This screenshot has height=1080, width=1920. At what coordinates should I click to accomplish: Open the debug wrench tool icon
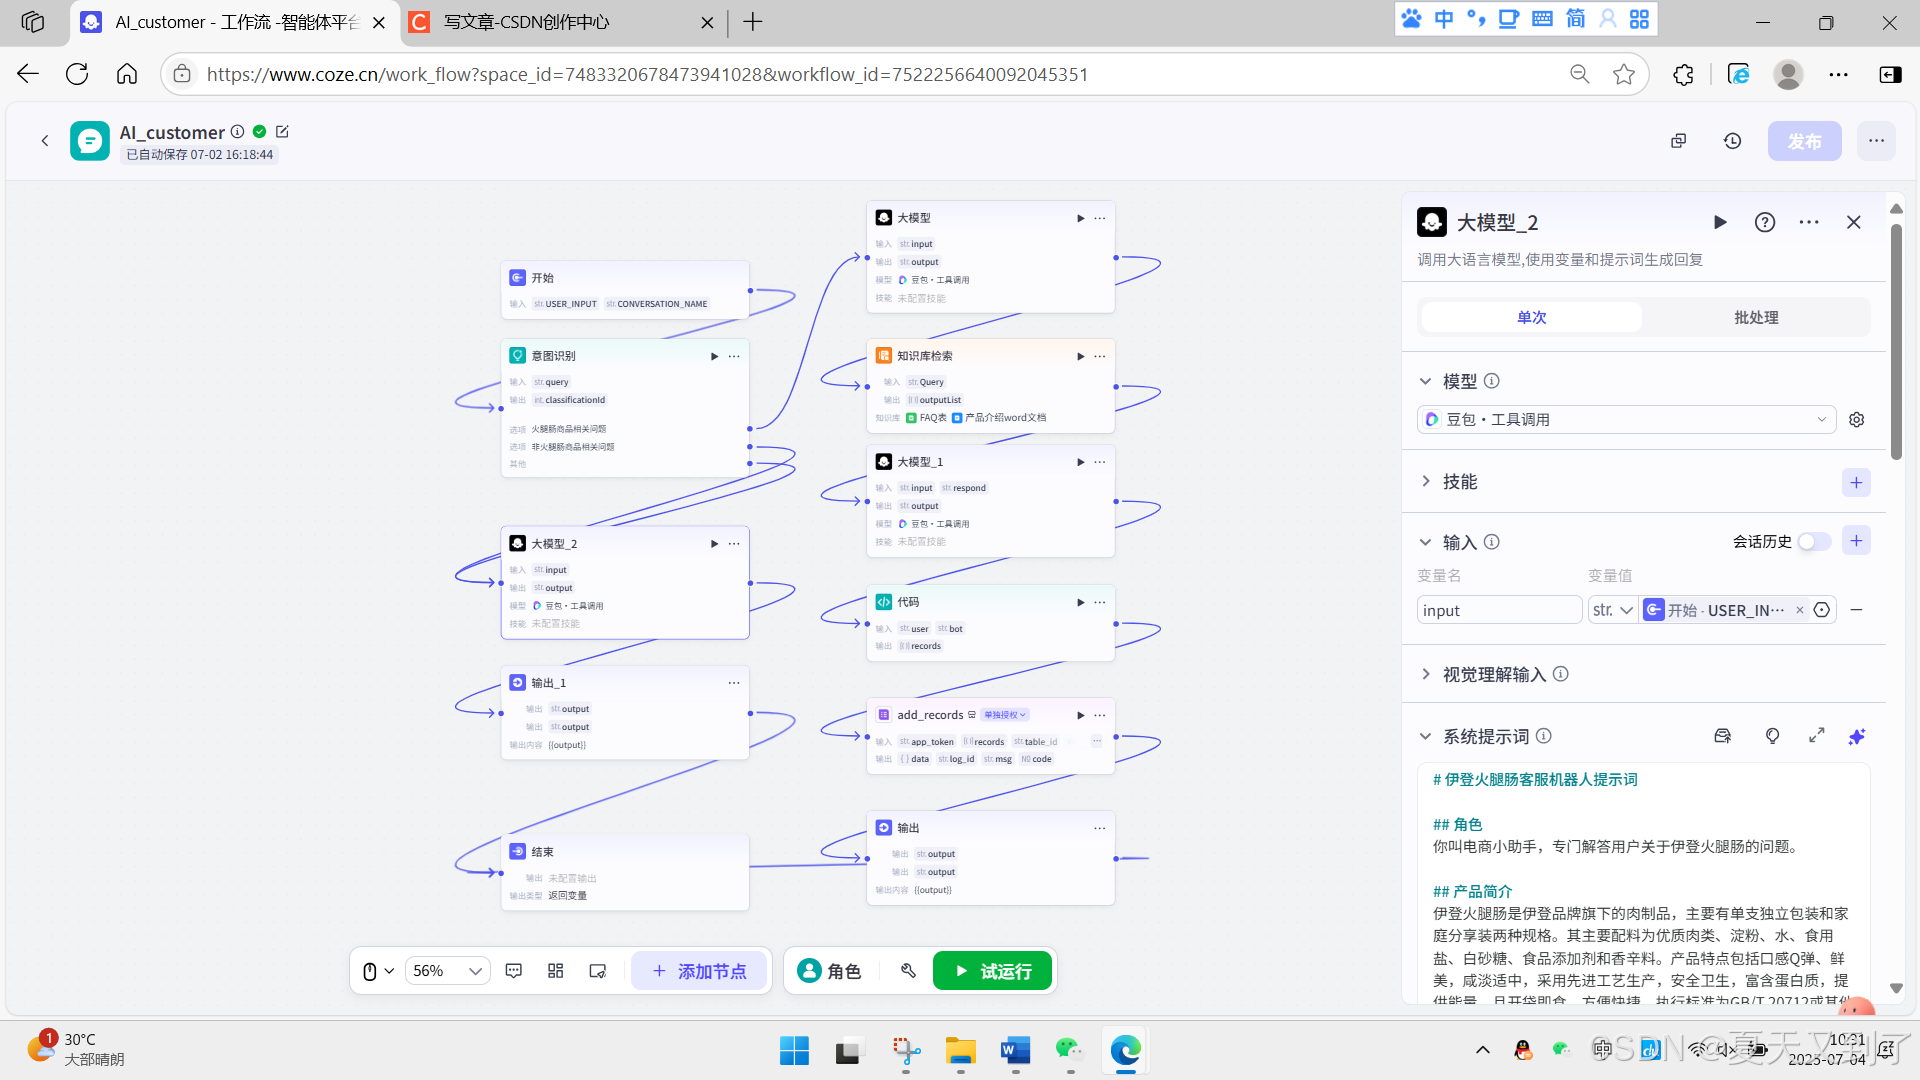pyautogui.click(x=908, y=971)
